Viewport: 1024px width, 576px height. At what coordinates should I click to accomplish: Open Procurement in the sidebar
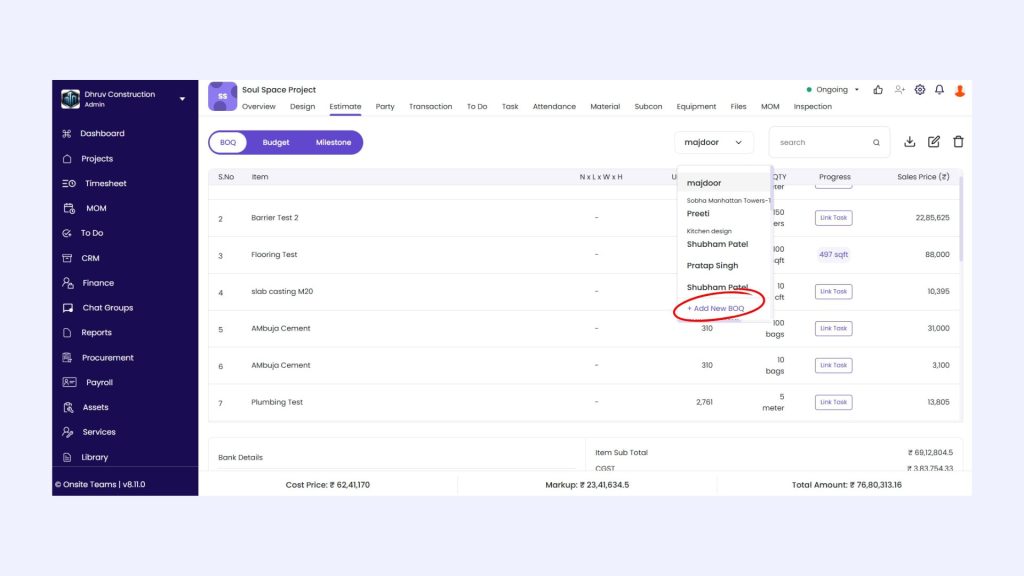click(x=107, y=358)
